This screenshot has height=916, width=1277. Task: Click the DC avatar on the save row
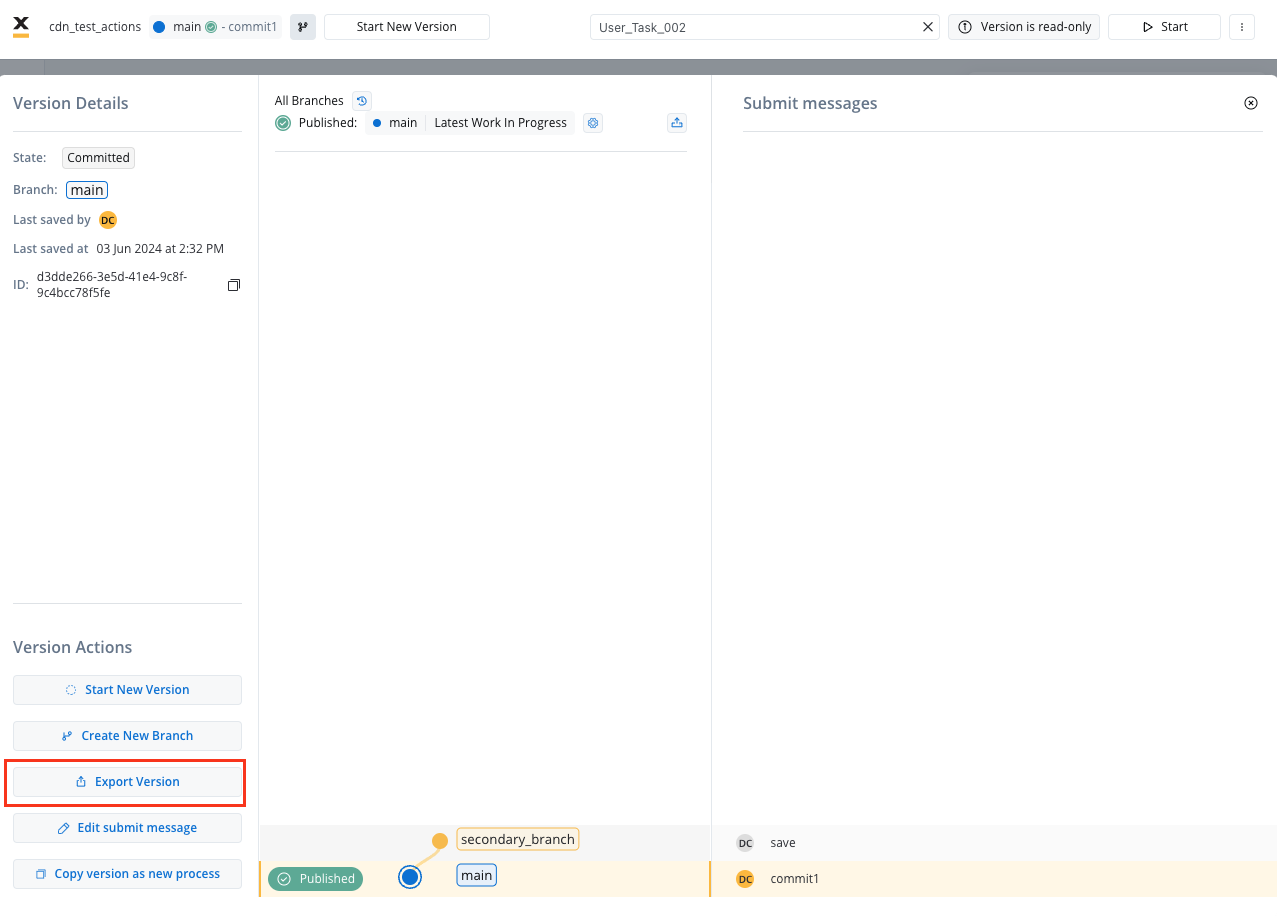745,843
